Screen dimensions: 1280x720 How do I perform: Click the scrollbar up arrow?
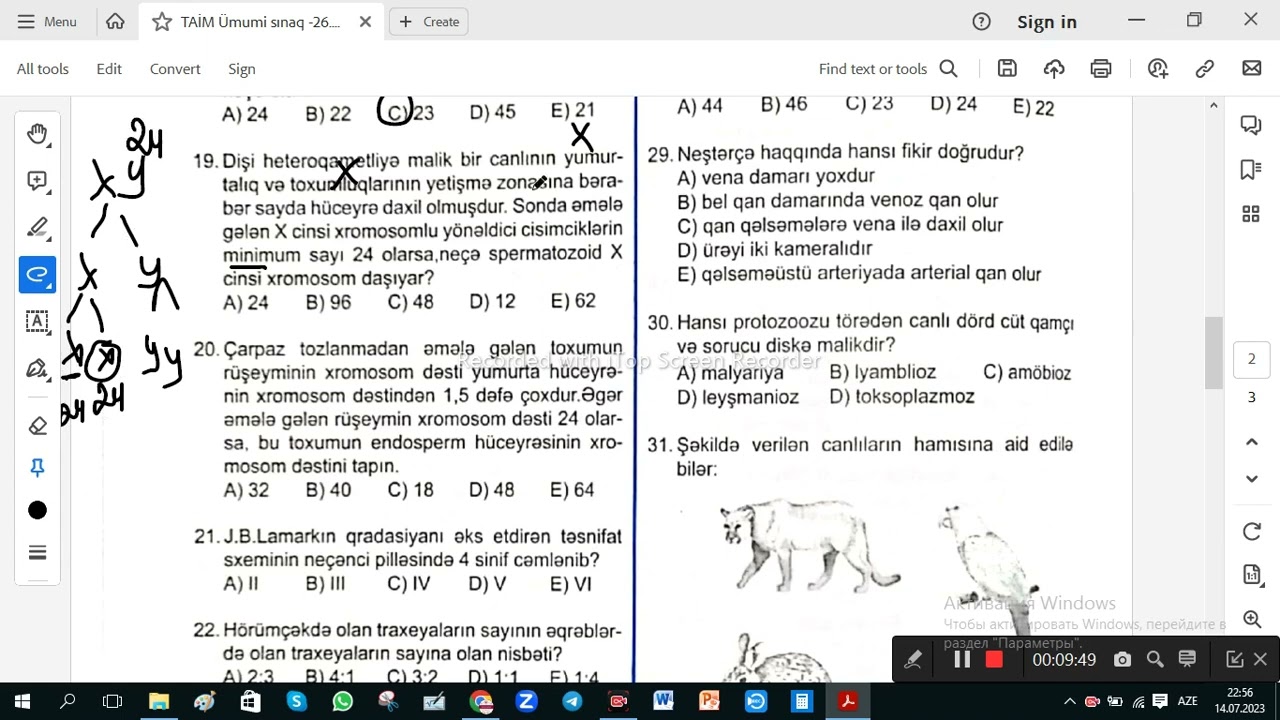tap(1213, 105)
